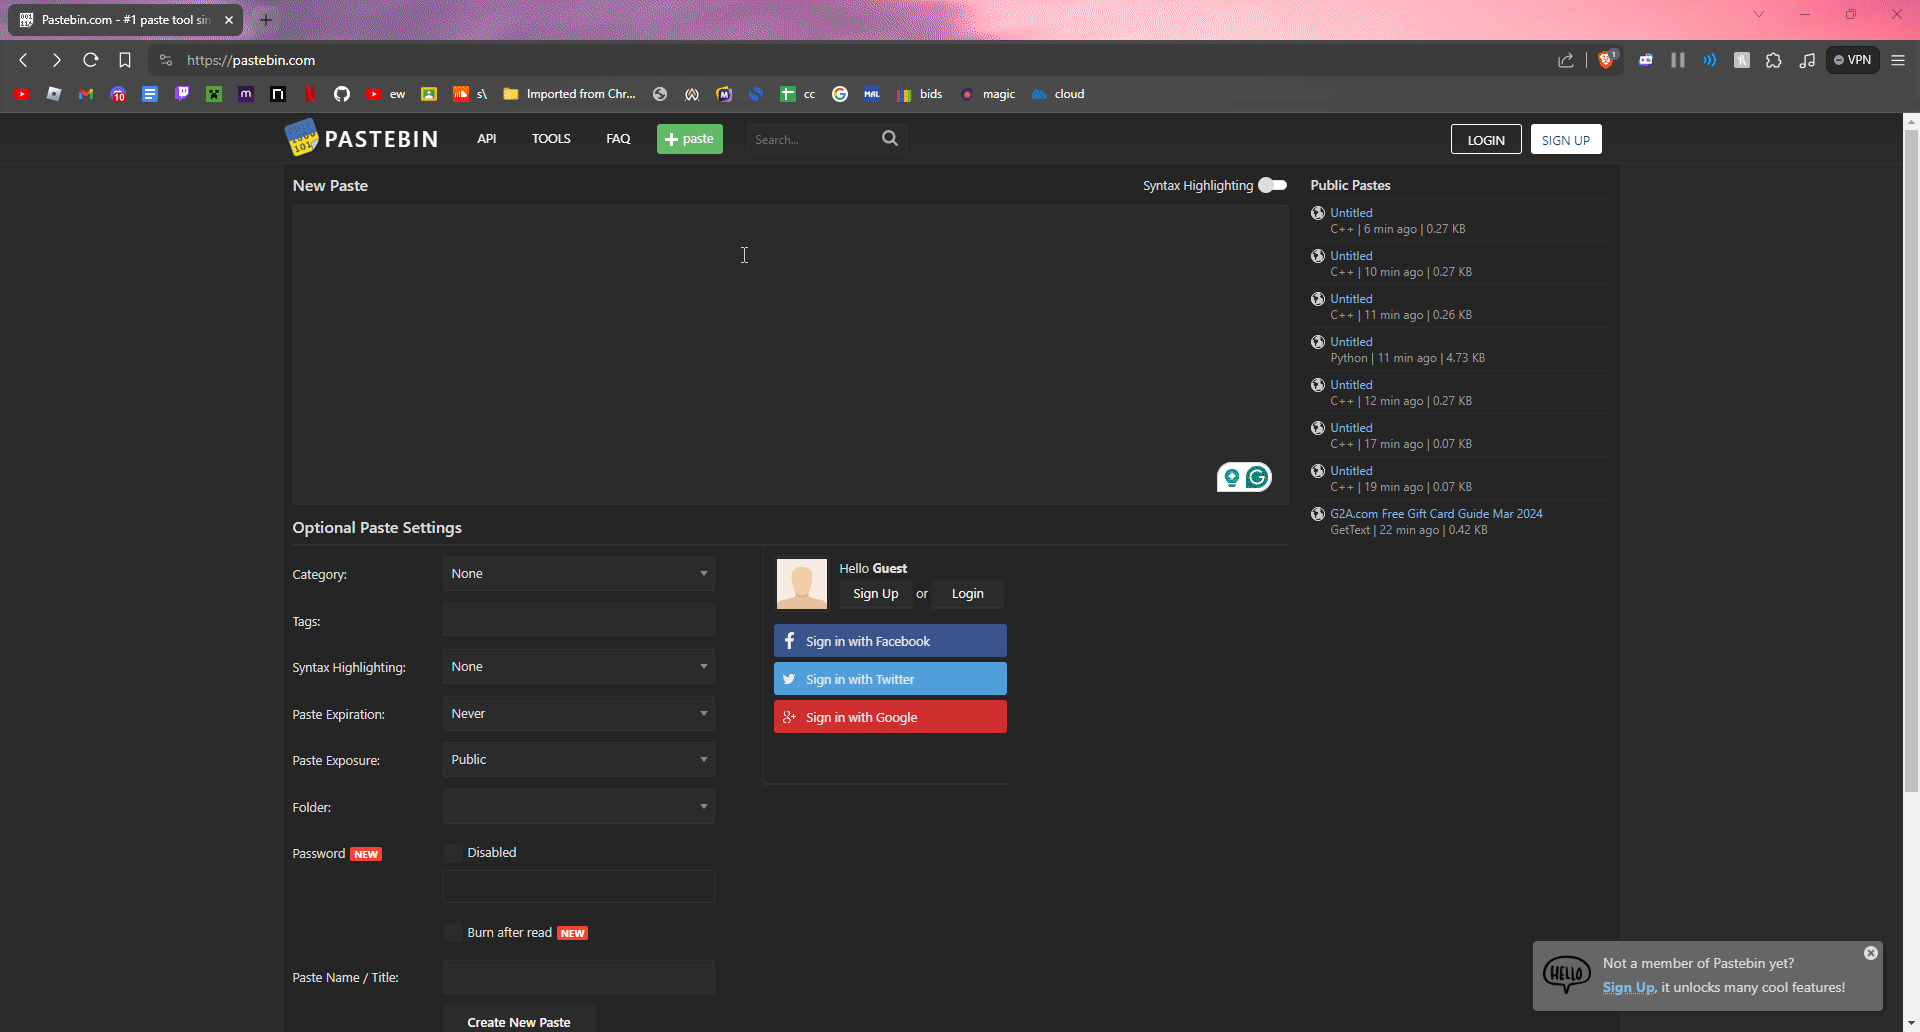
Task: Click inside the New Paste text area
Action: 790,355
